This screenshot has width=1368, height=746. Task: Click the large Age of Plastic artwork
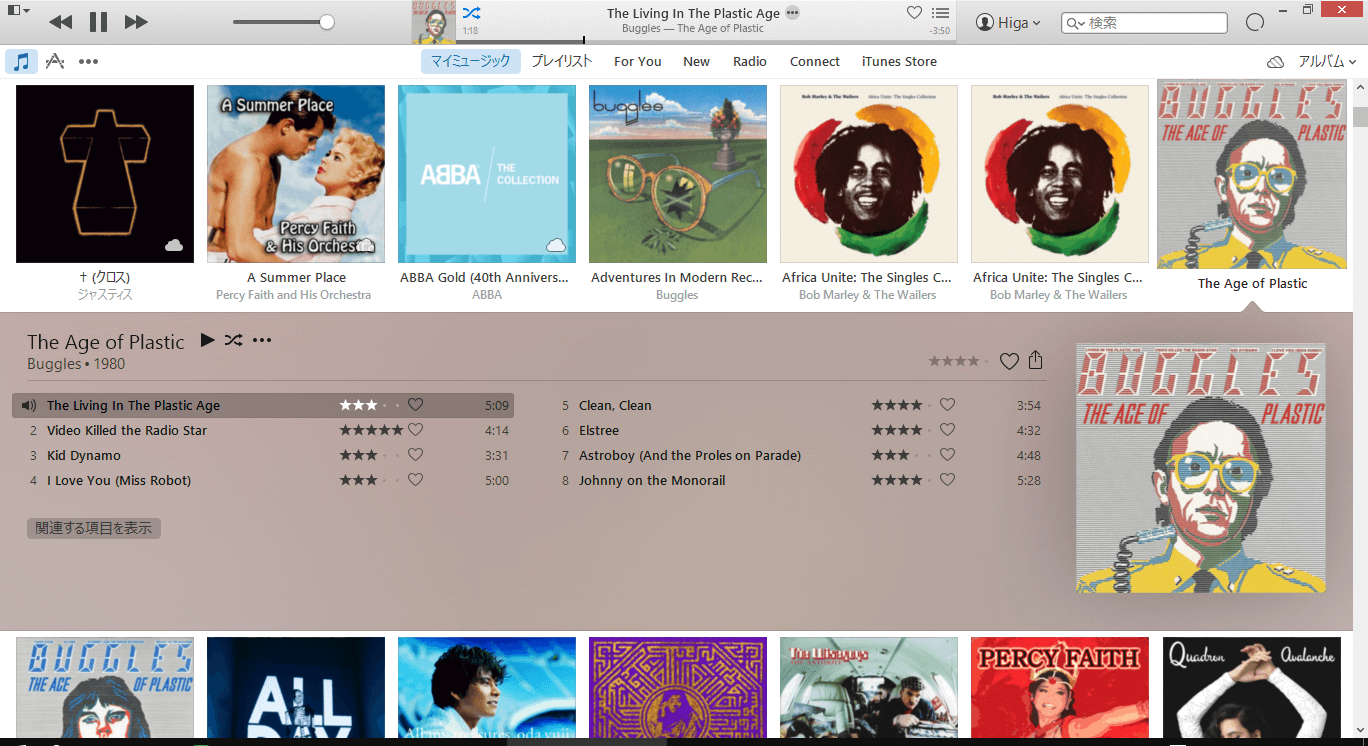(1200, 468)
